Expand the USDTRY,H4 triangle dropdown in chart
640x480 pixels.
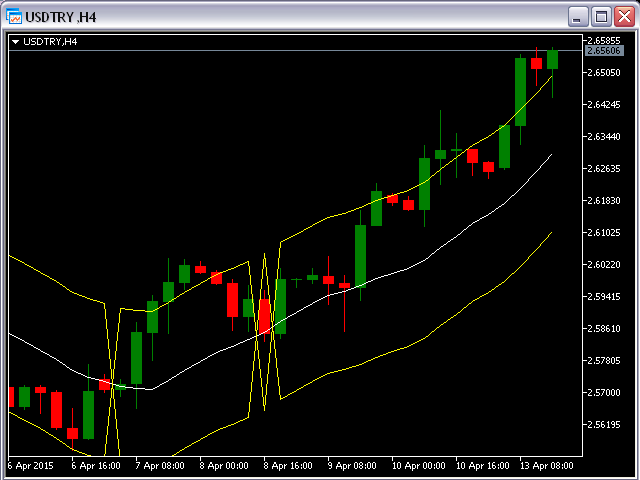[16, 42]
